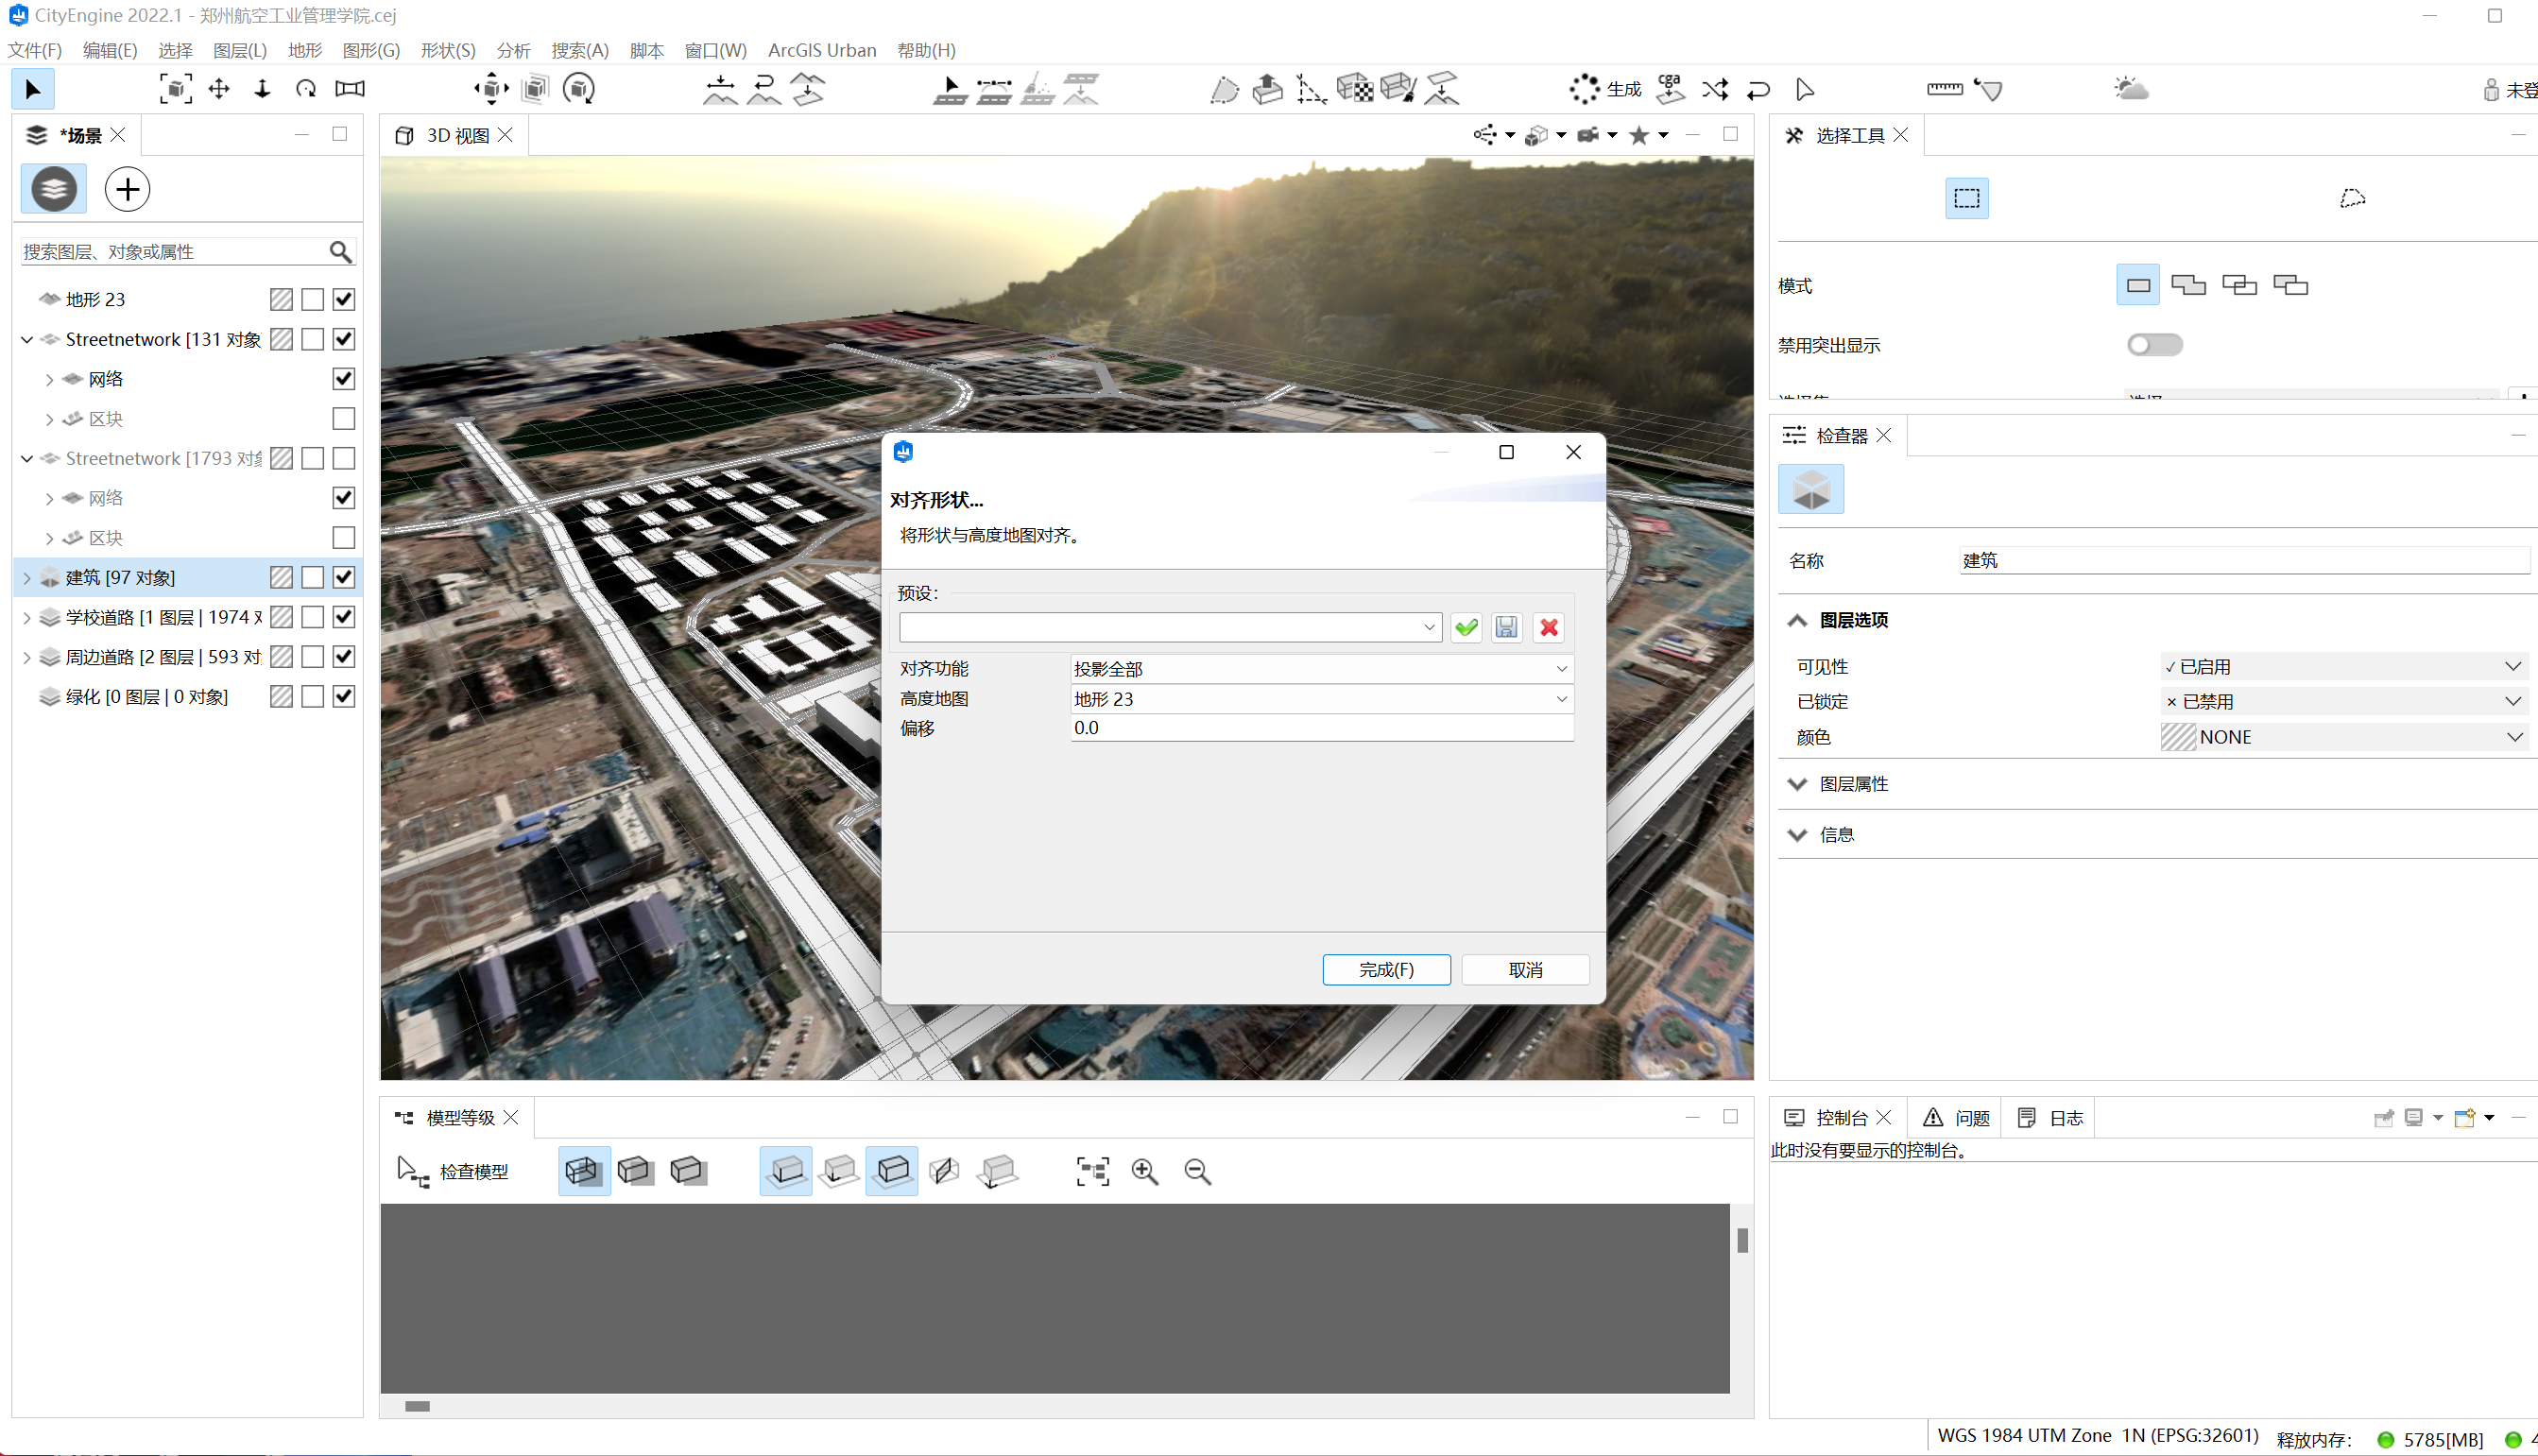2538x1456 pixels.
Task: Click the 取消 button in dialog
Action: click(1524, 969)
